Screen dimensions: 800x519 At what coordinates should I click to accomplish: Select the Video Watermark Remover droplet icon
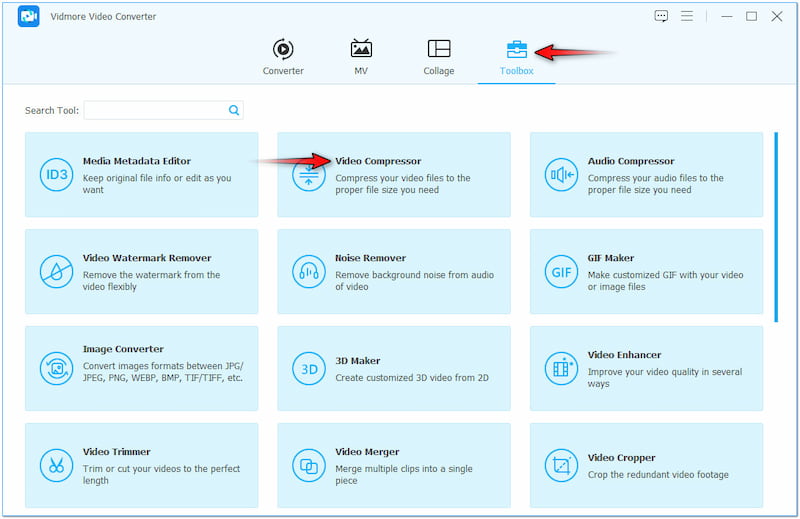(x=56, y=271)
